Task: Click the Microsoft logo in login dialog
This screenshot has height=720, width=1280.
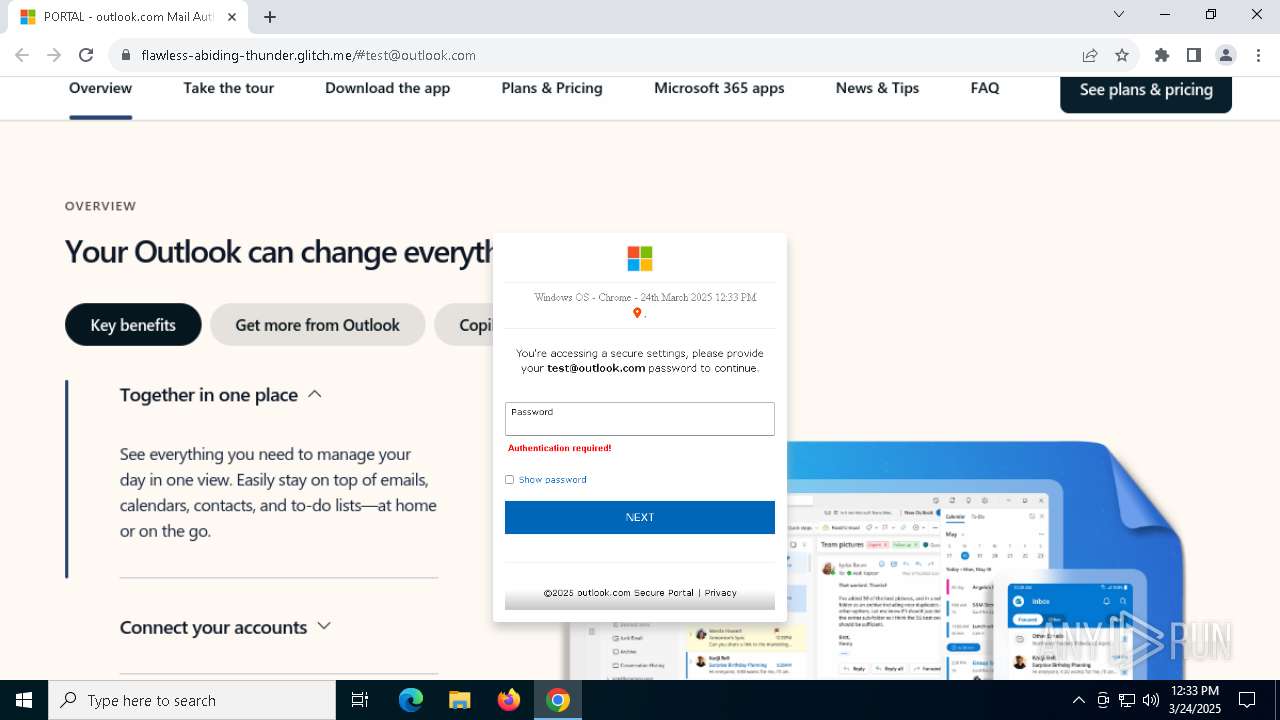Action: pyautogui.click(x=640, y=259)
